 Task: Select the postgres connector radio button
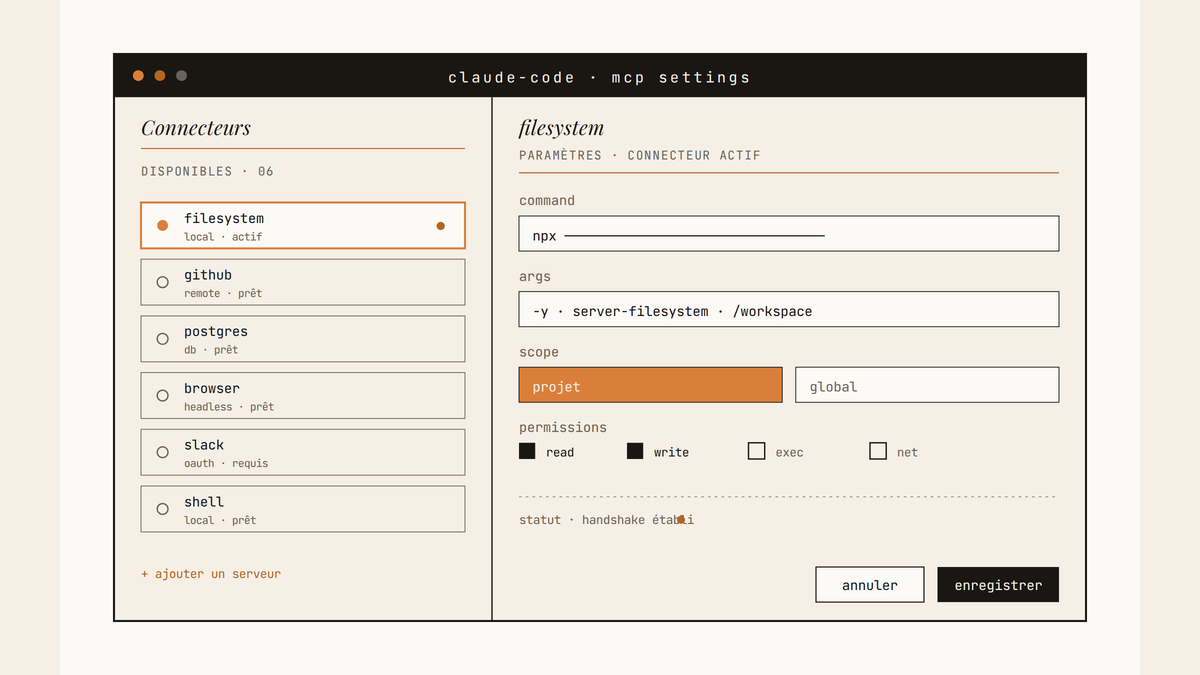(163, 339)
